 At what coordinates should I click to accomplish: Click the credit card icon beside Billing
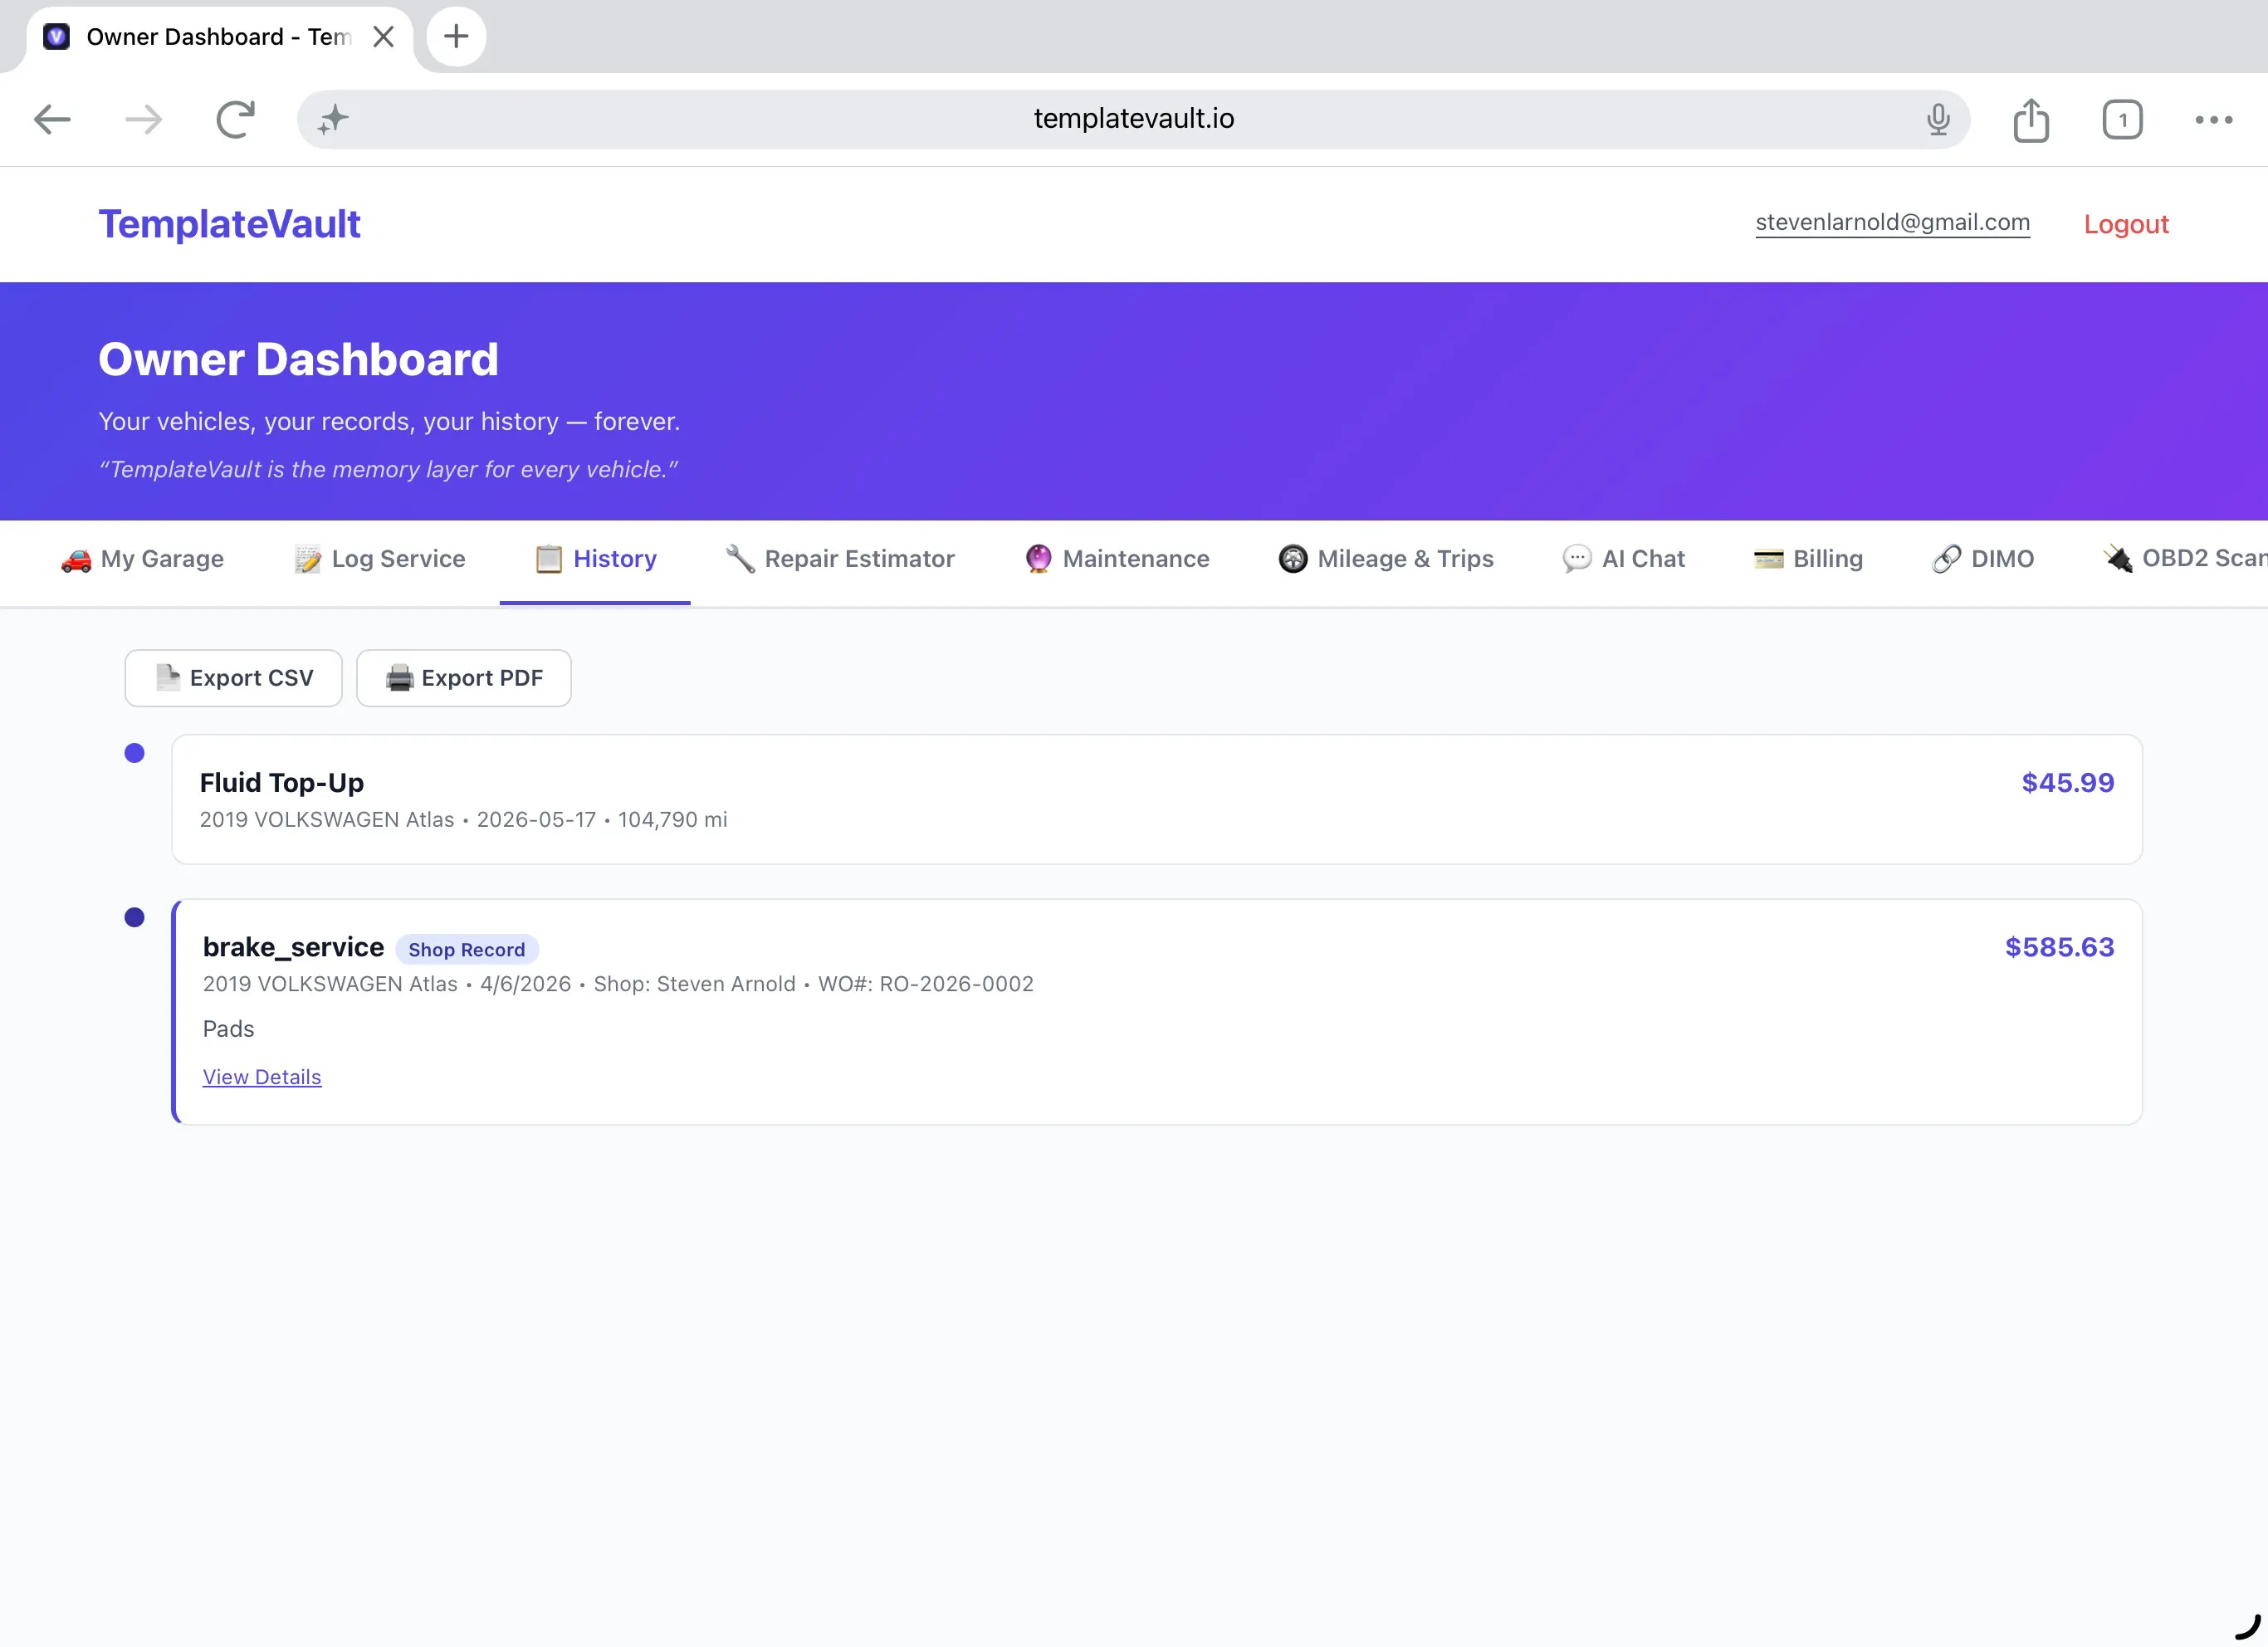(1769, 559)
